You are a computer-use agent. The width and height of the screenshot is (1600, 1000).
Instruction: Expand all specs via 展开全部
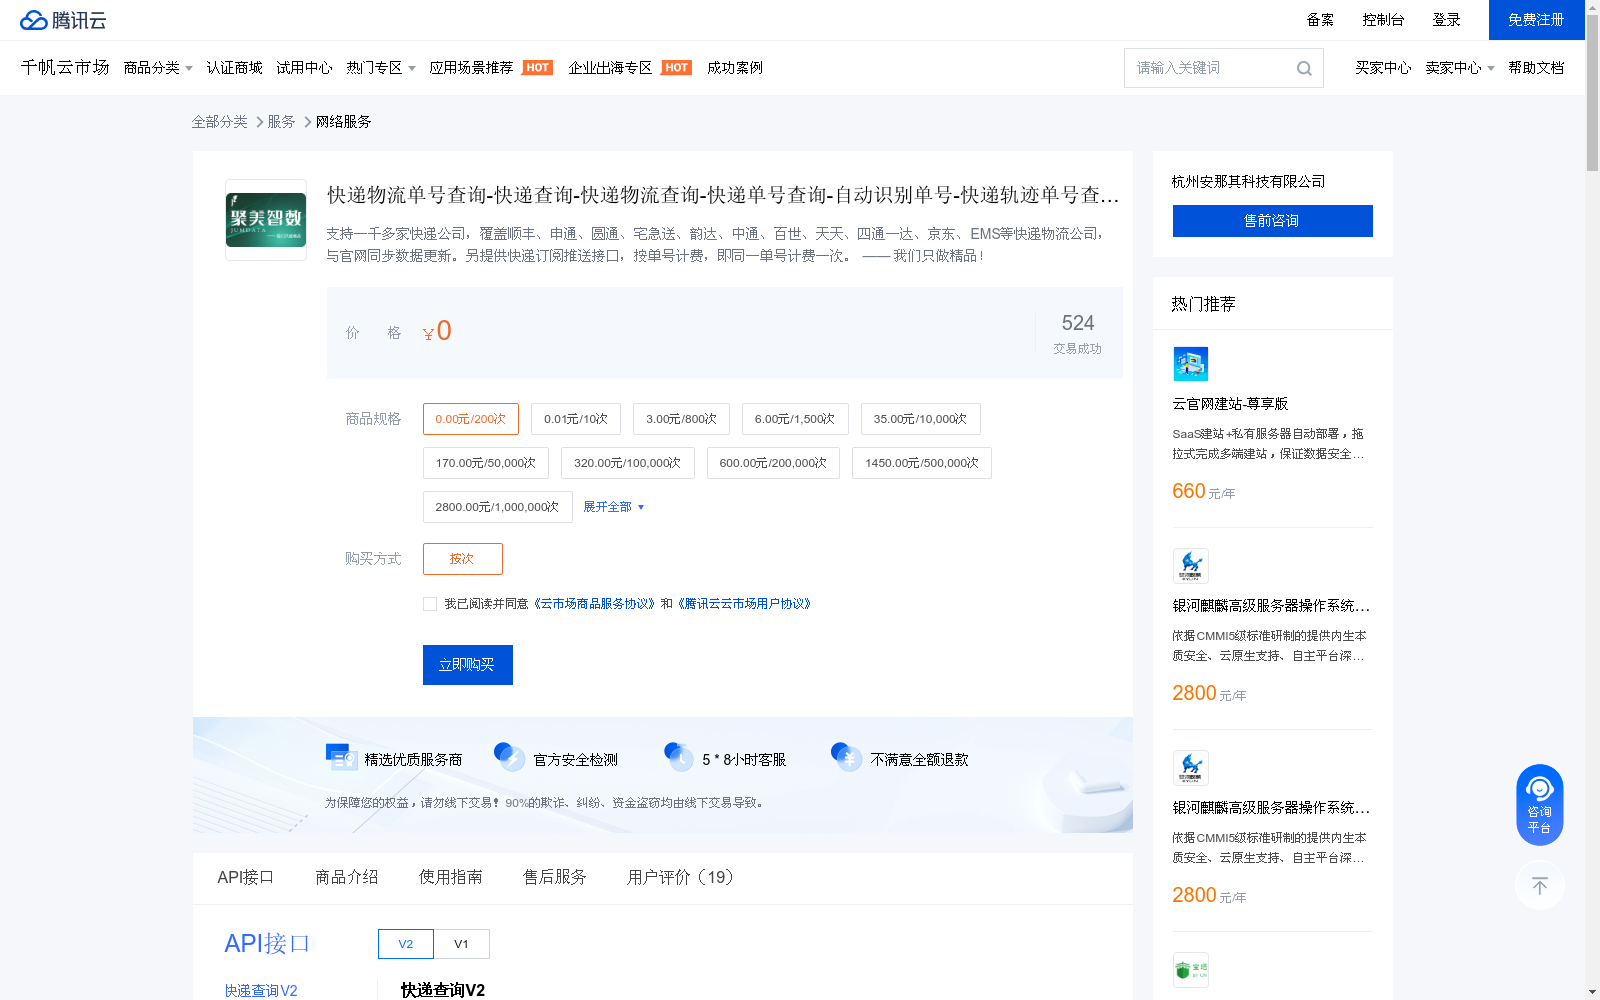[614, 507]
